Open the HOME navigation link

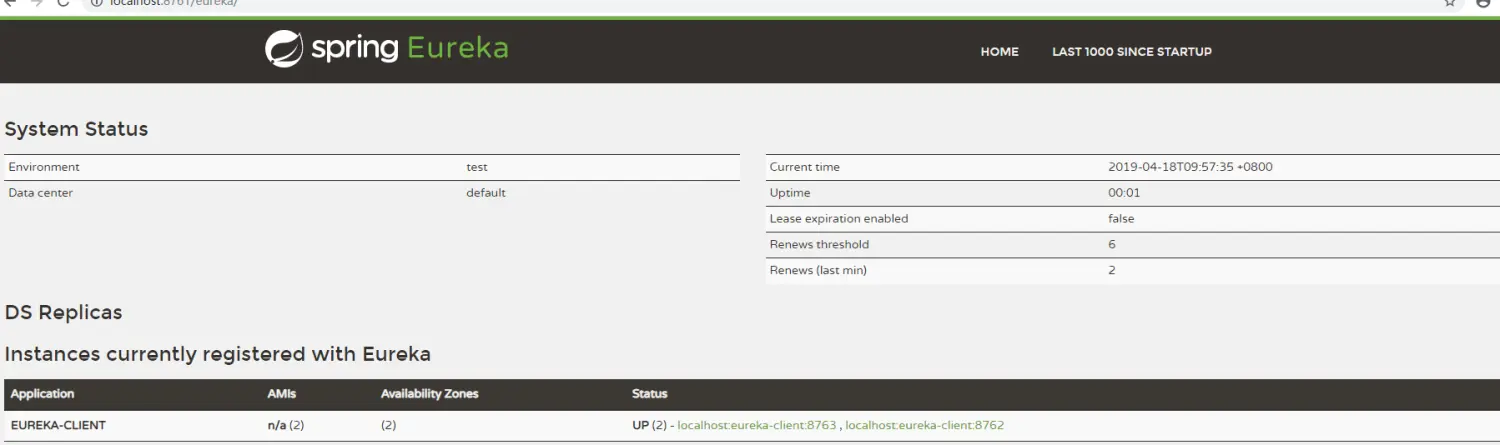click(x=999, y=52)
